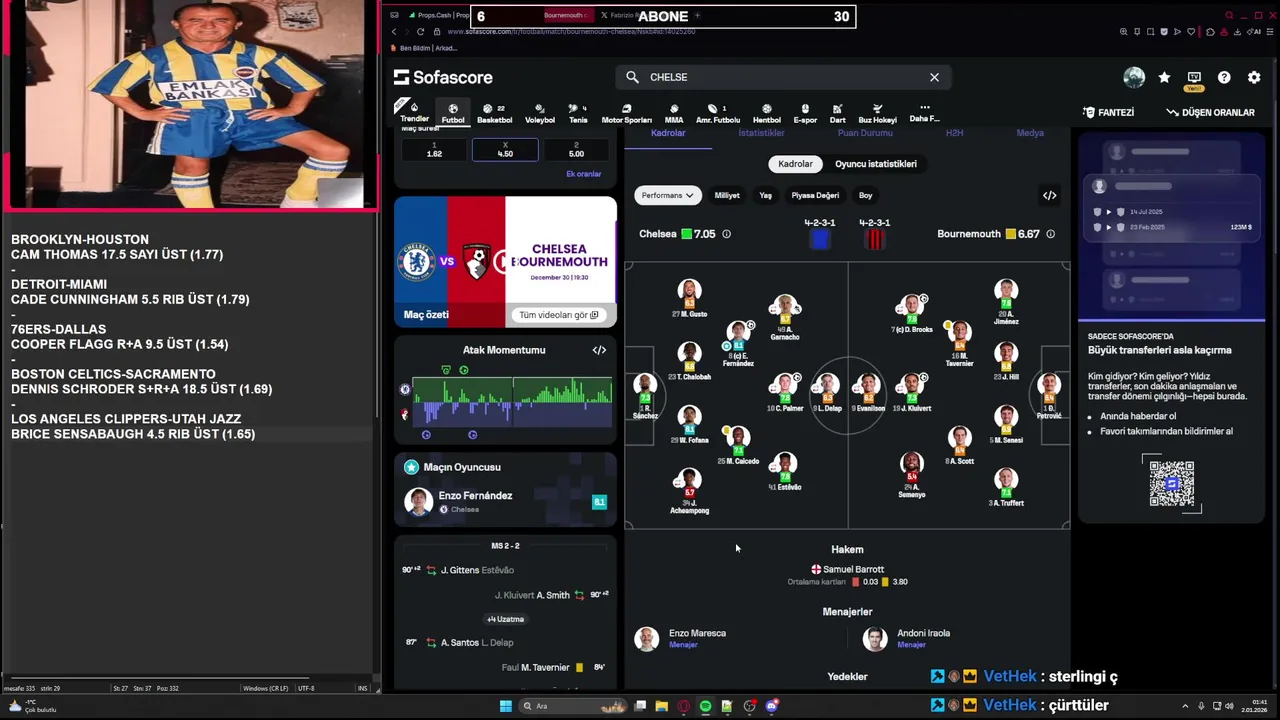Select the Basketbol sport icon
This screenshot has width=1280, height=720.
pos(494,113)
